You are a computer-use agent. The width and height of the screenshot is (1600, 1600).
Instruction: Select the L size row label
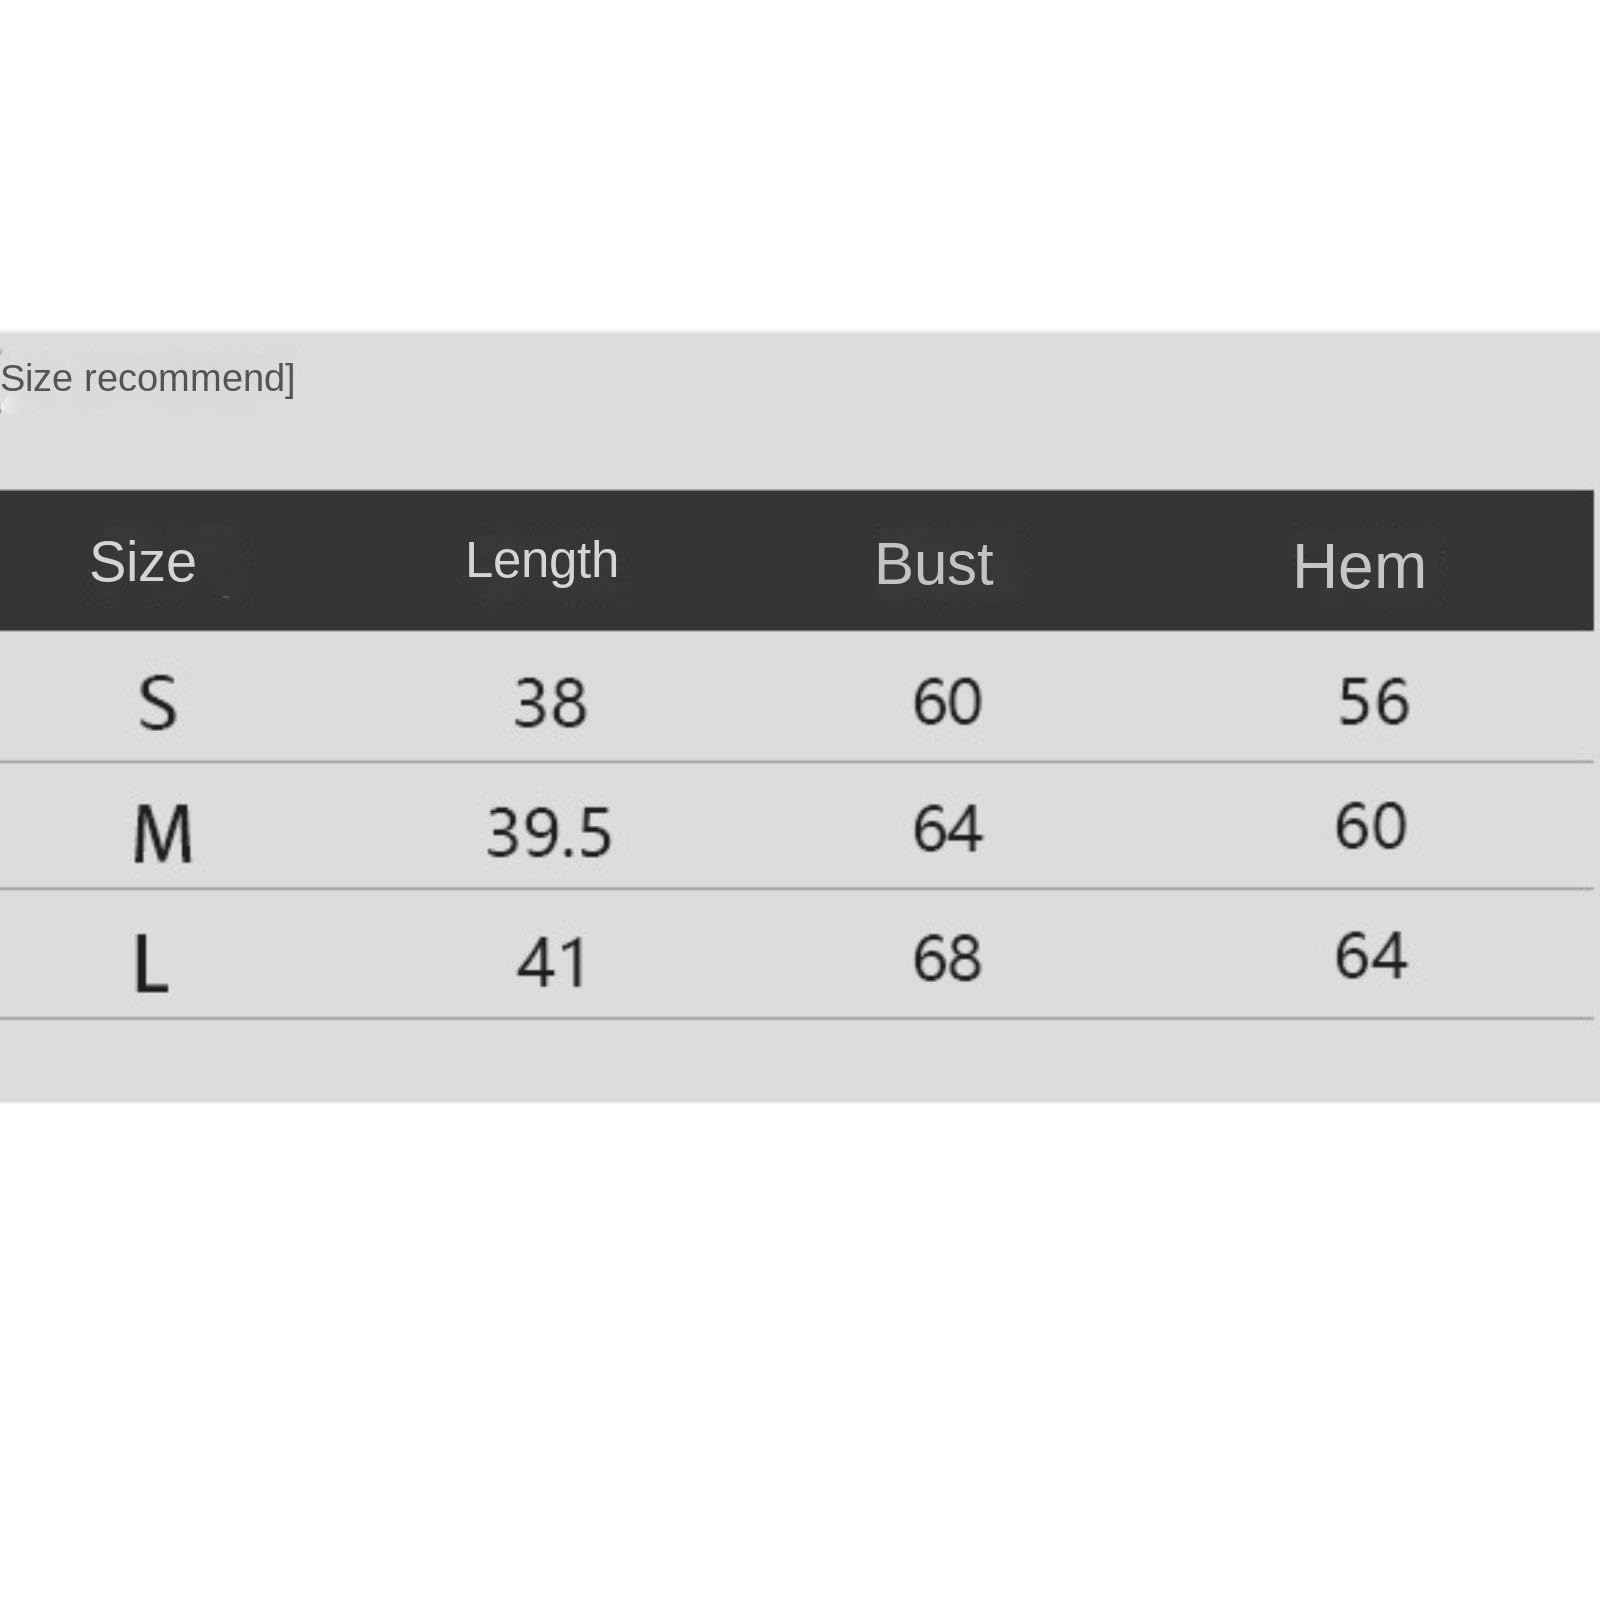(151, 964)
